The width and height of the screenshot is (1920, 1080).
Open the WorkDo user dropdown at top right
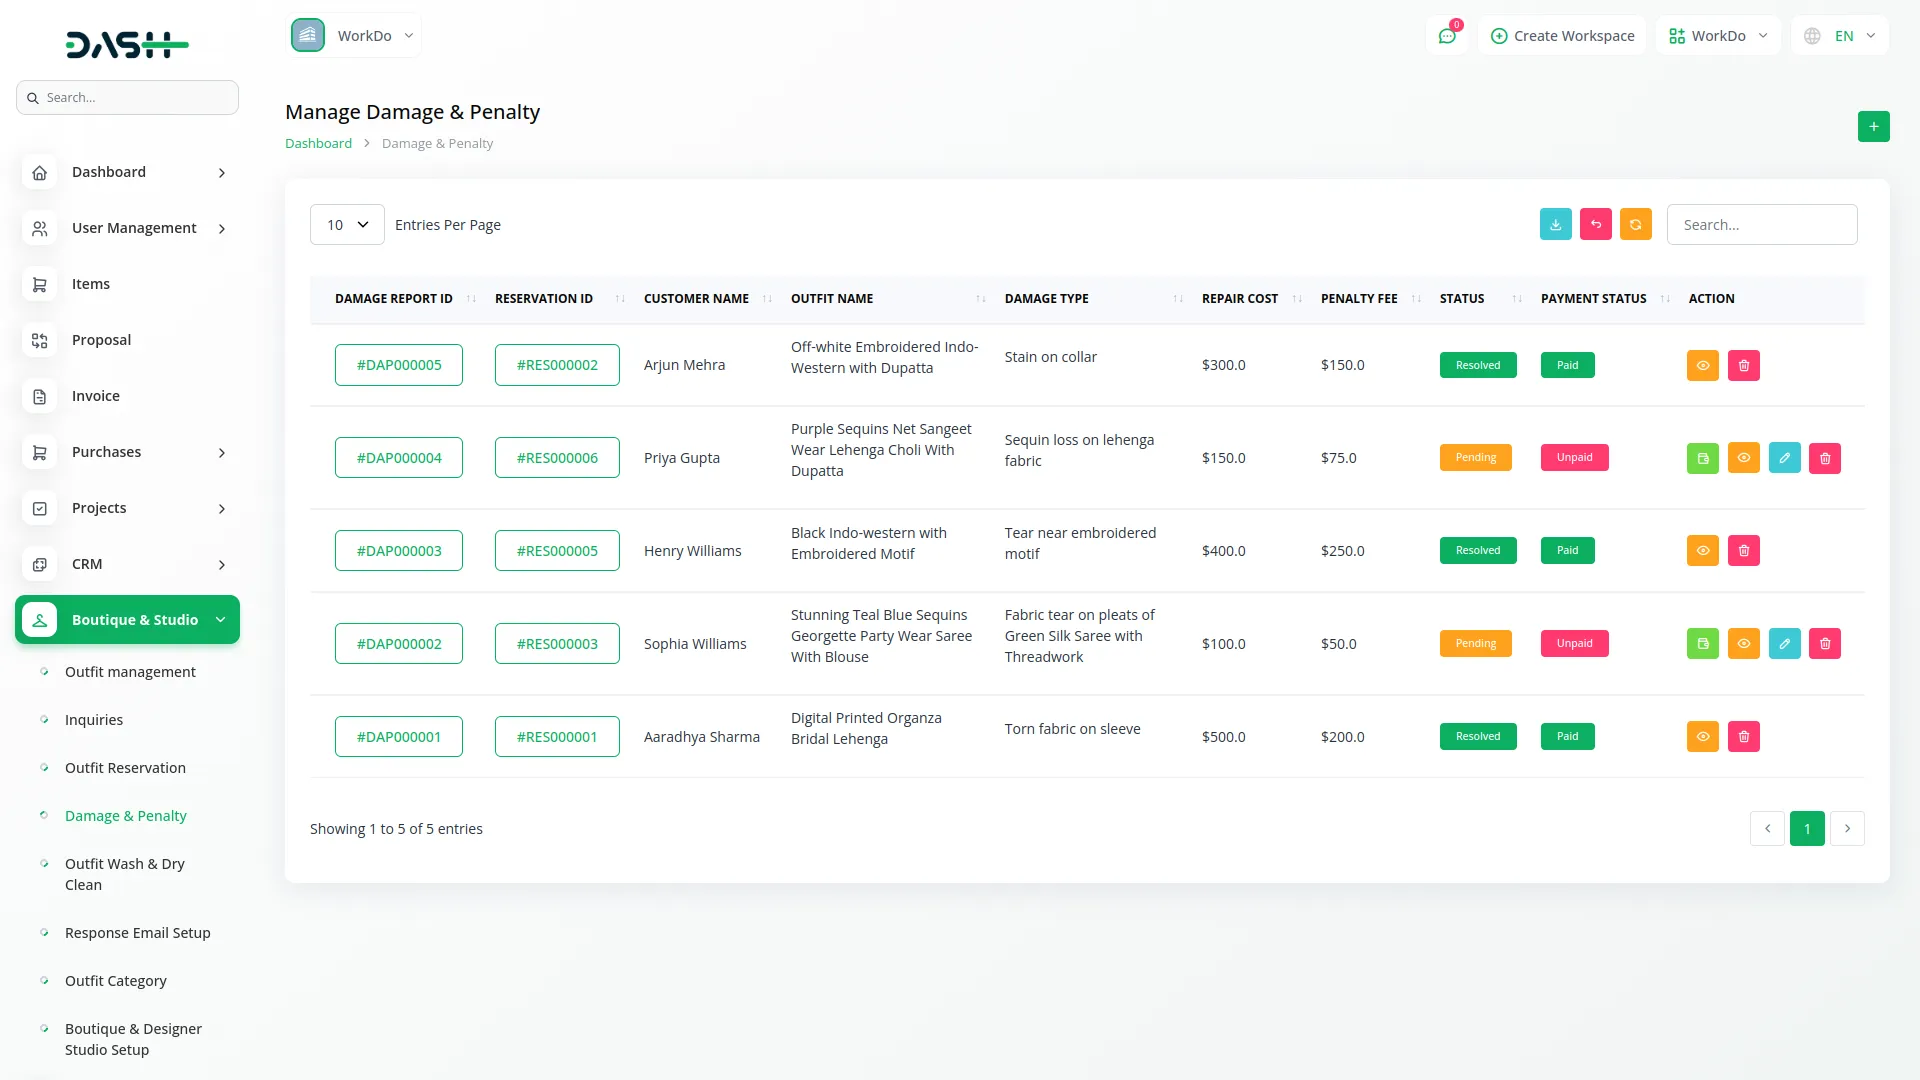(1718, 36)
